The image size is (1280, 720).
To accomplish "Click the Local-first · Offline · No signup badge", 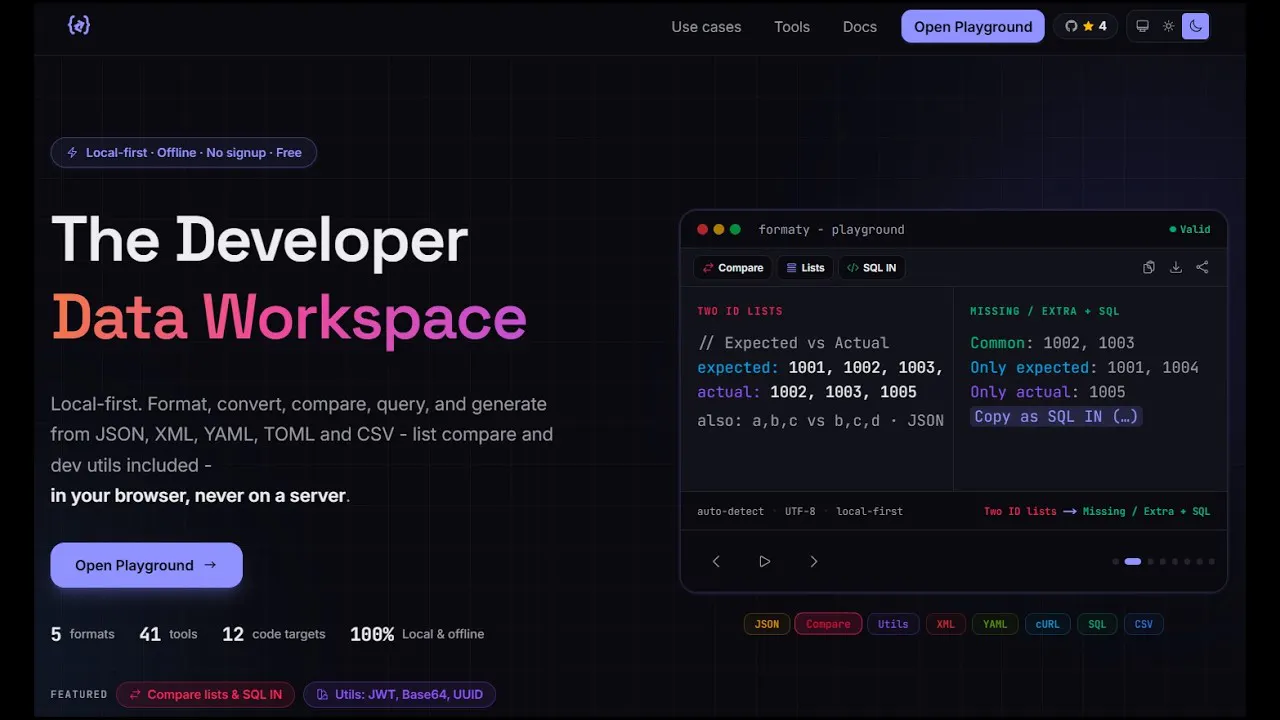I will point(184,152).
